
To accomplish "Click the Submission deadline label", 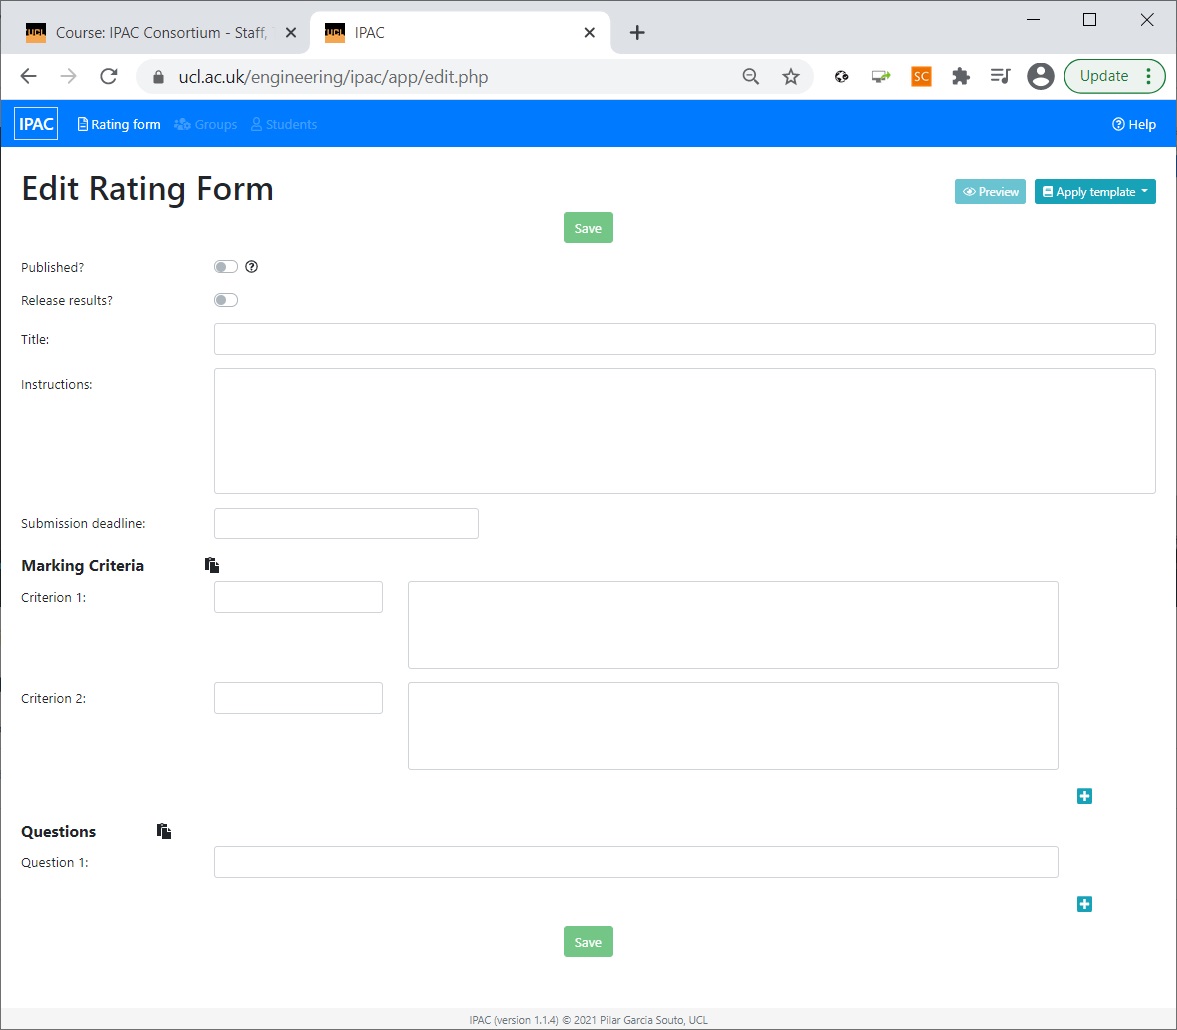I will (x=83, y=523).
